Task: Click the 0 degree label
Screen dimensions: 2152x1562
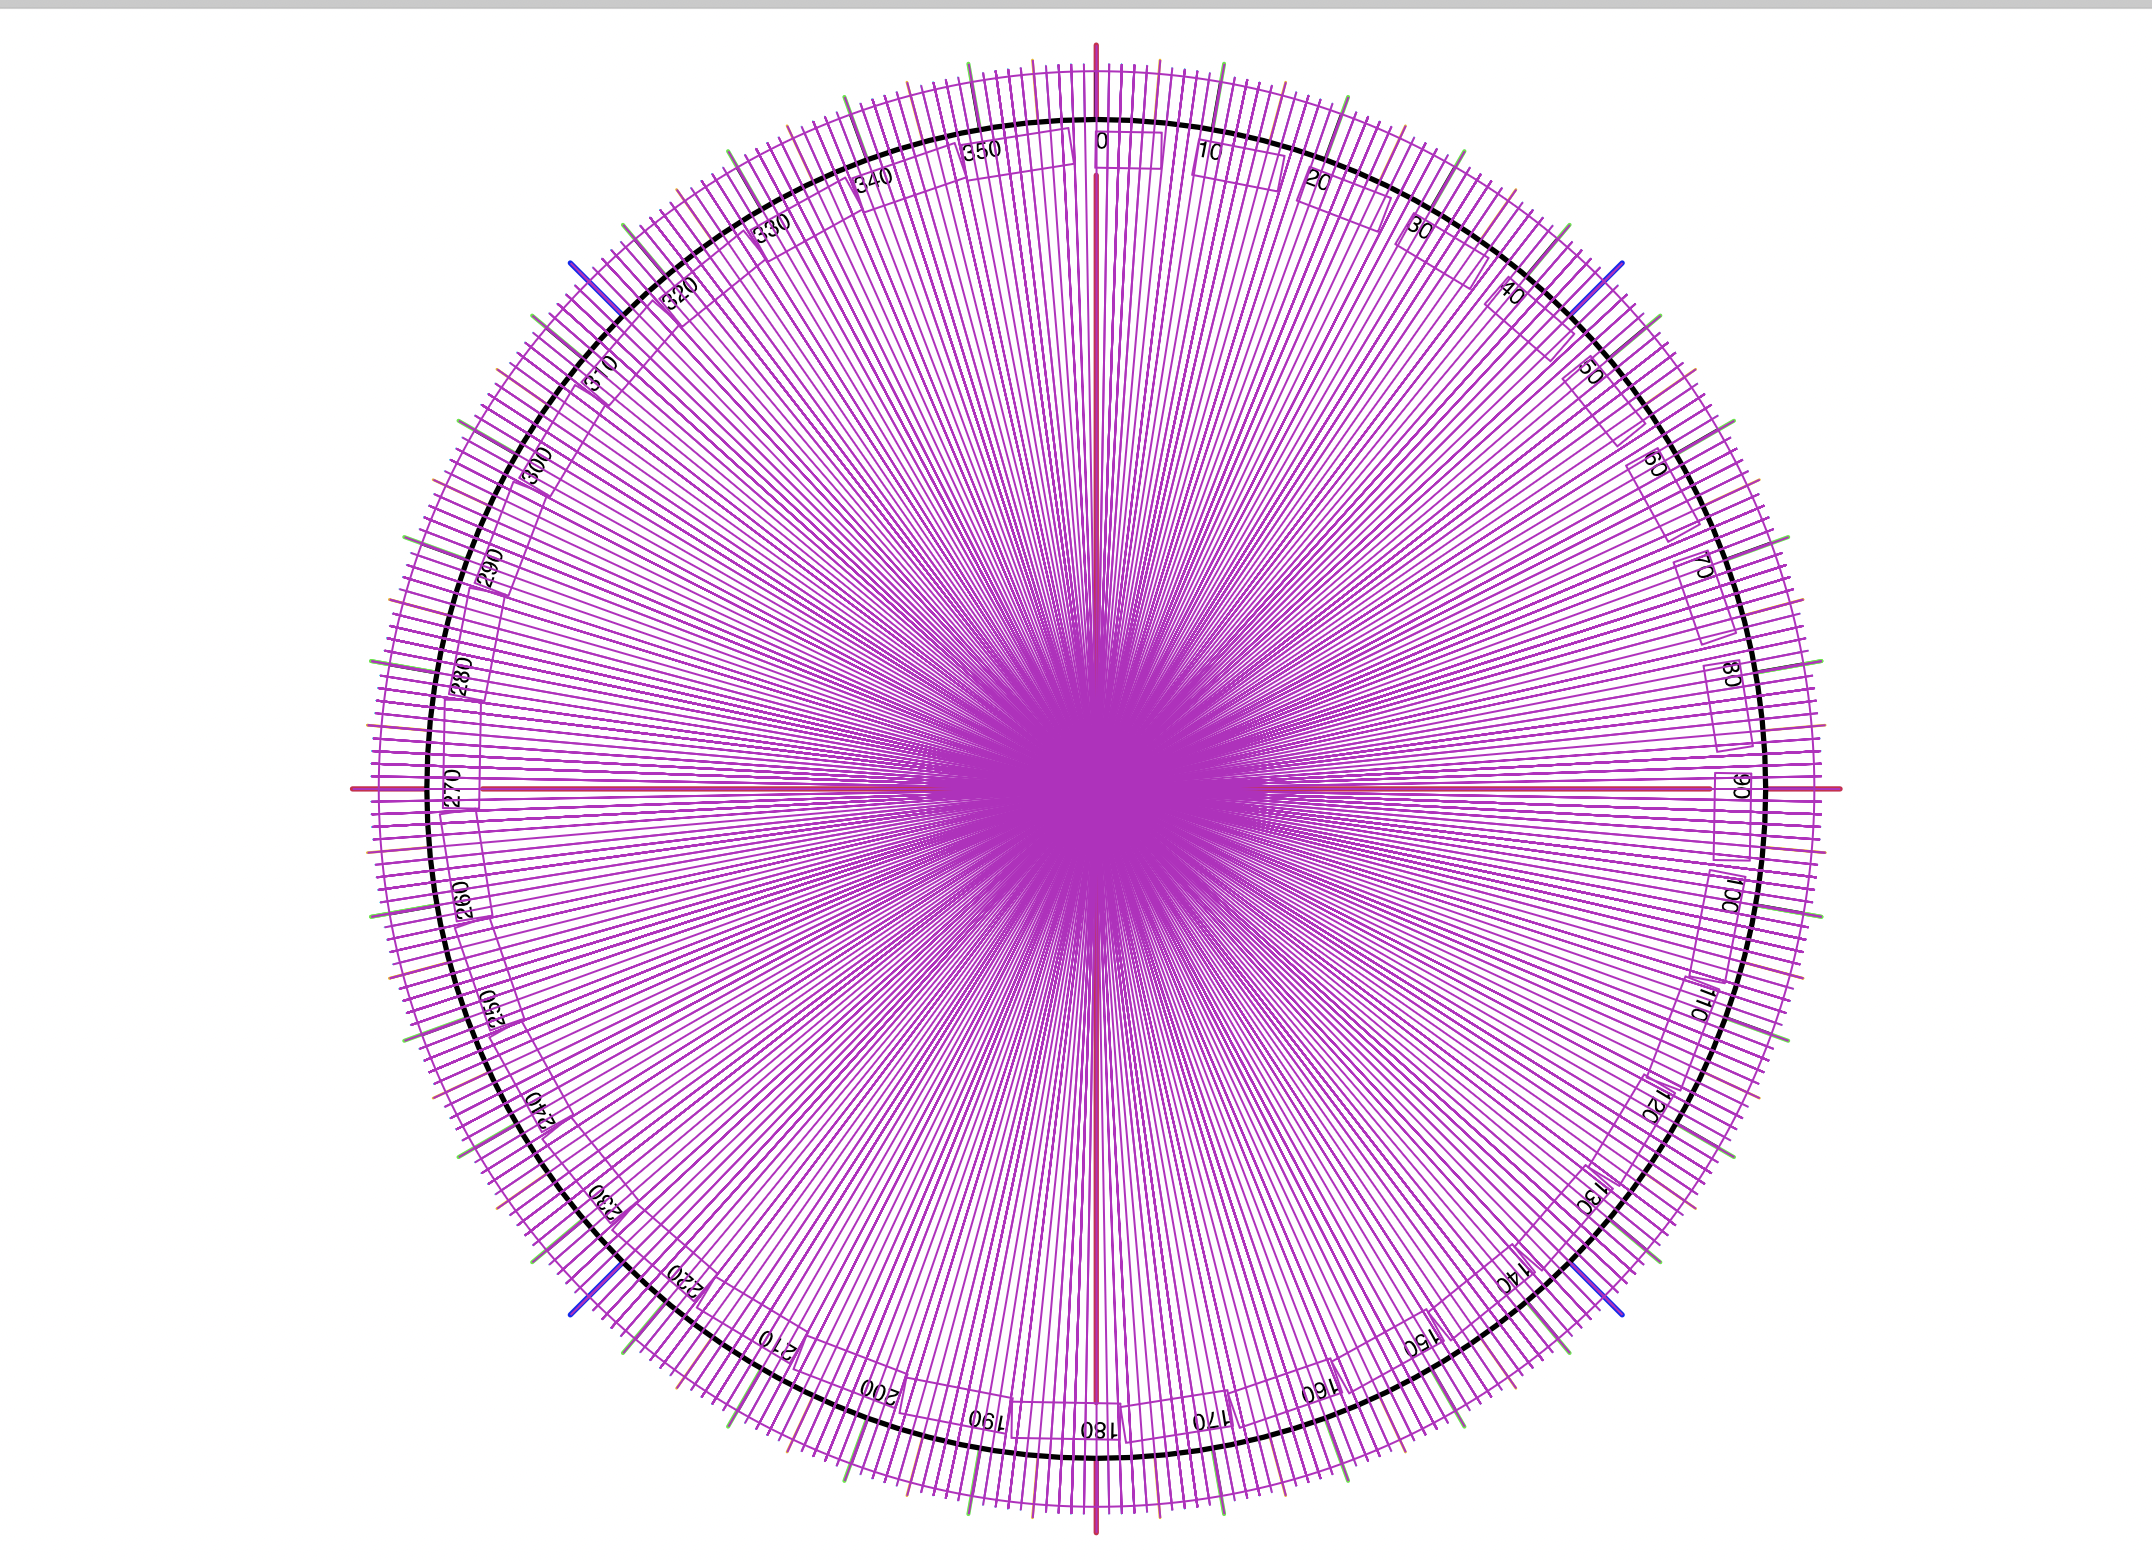Action: (1102, 142)
